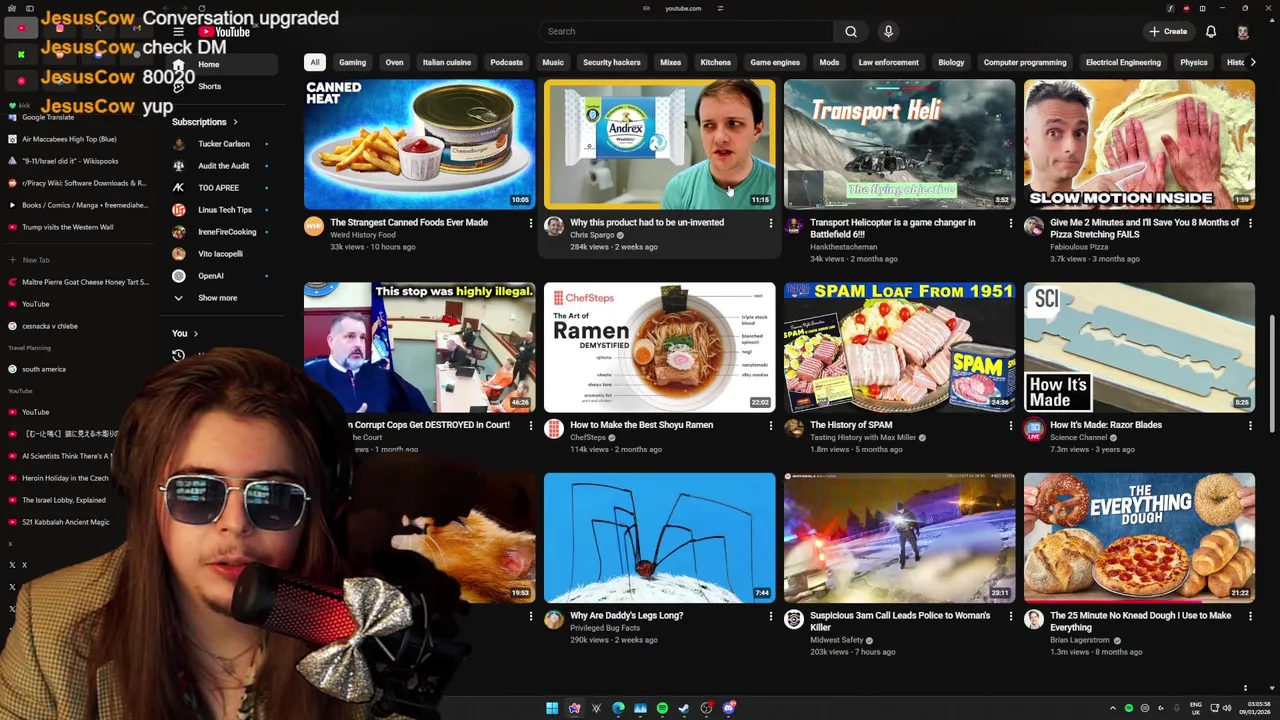Screen dimensions: 1280x720
Task: Open options menu for Pizza Stretching FAILS video
Action: (1251, 223)
